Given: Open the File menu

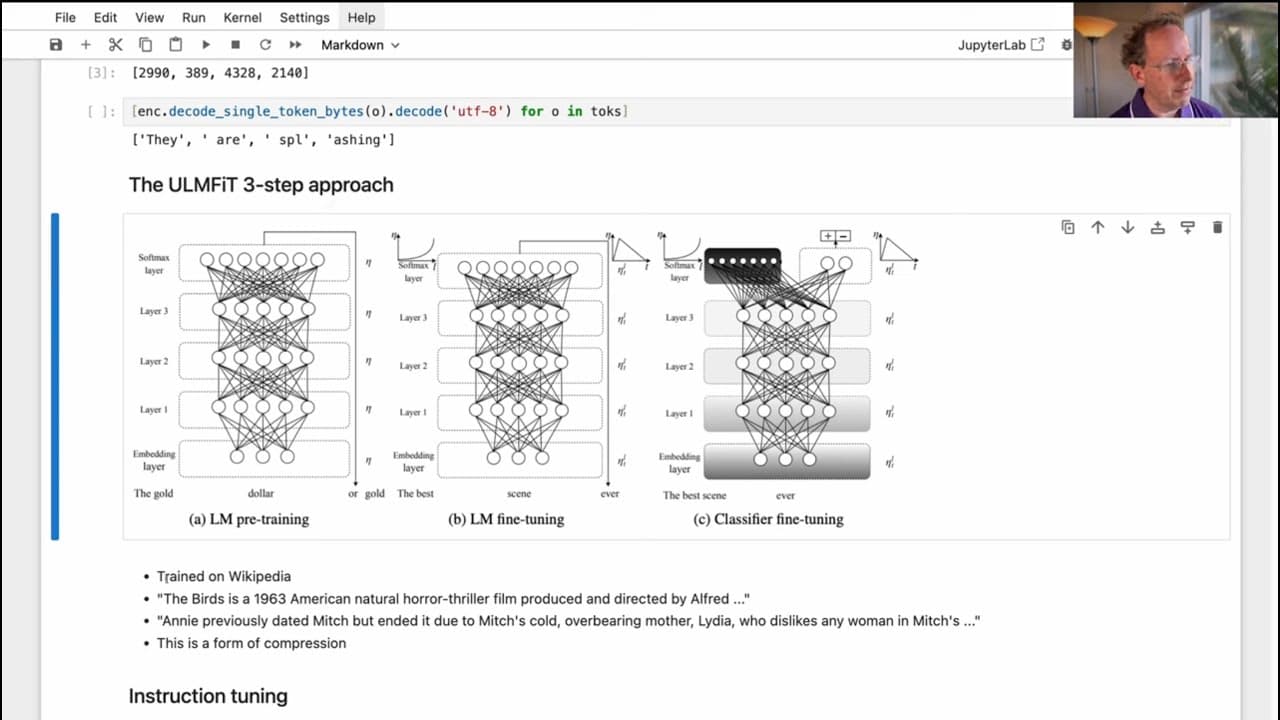Looking at the screenshot, I should [65, 17].
